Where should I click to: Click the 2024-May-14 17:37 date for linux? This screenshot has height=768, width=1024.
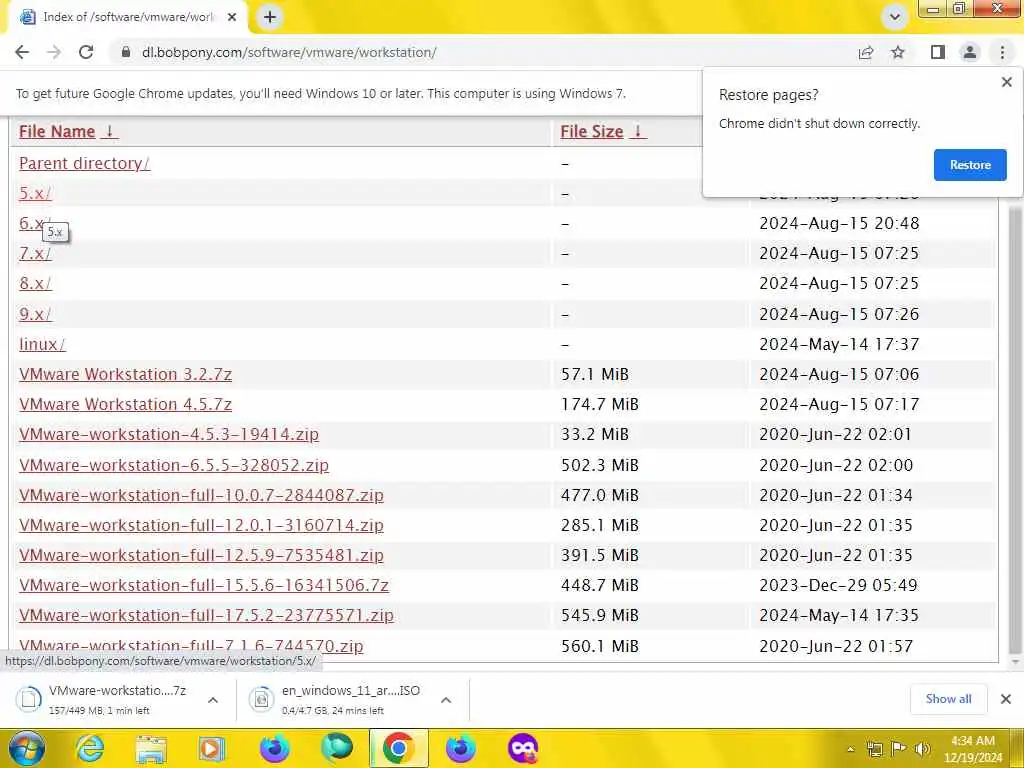[839, 344]
